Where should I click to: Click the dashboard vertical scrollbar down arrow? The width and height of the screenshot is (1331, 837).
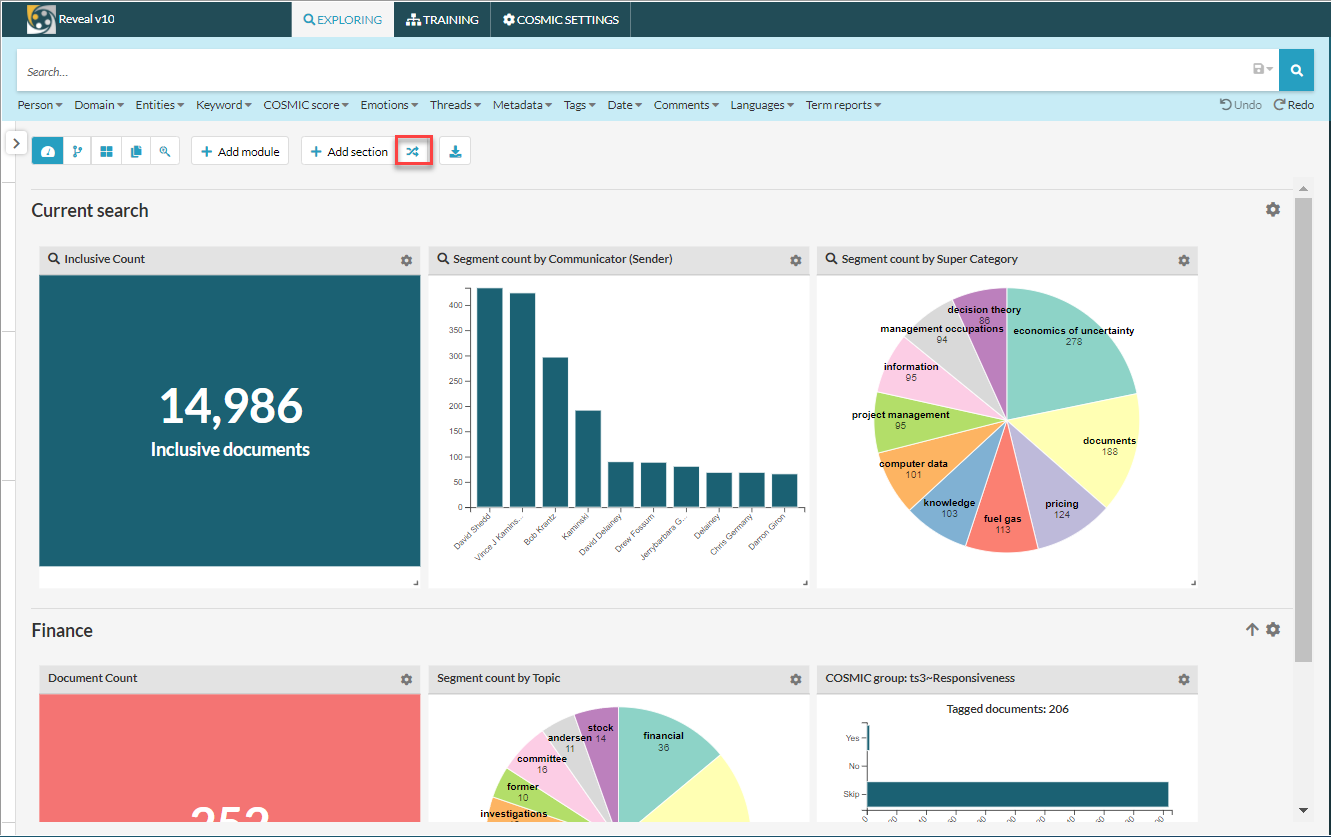pos(1303,810)
